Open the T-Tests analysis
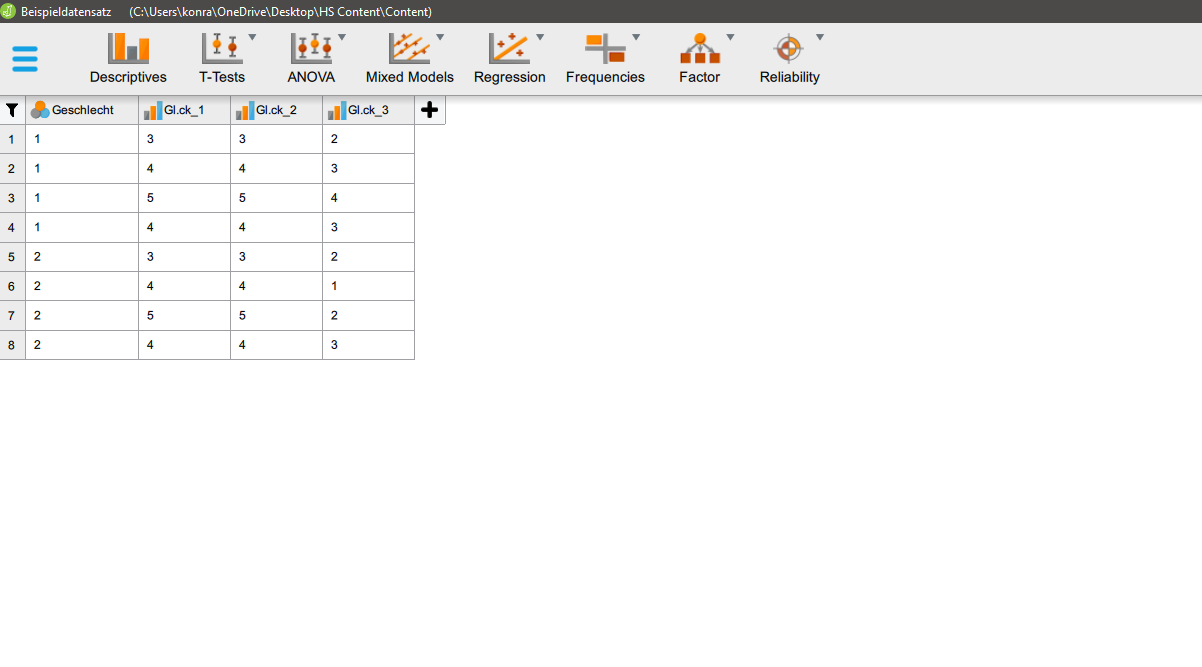The width and height of the screenshot is (1202, 667). [x=220, y=57]
